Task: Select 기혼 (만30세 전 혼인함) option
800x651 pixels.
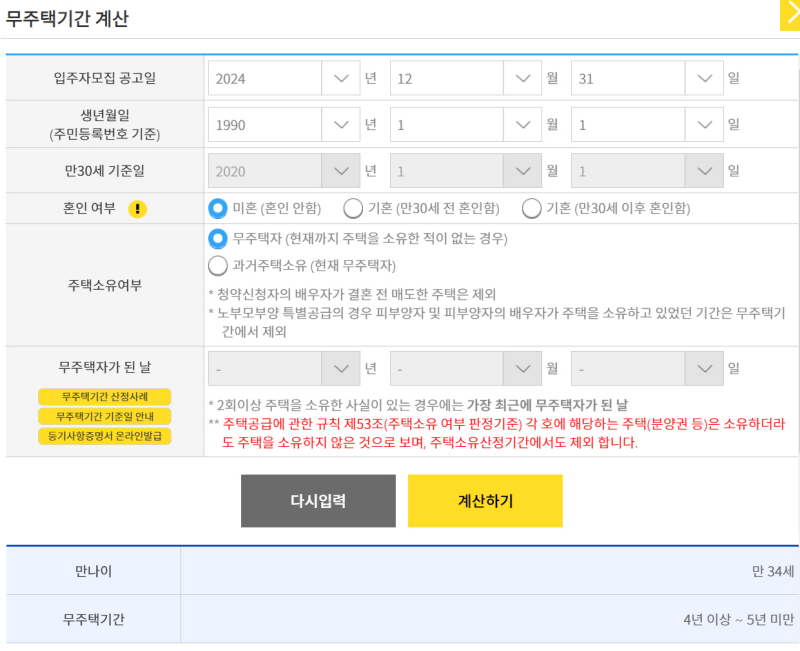Action: (353, 208)
